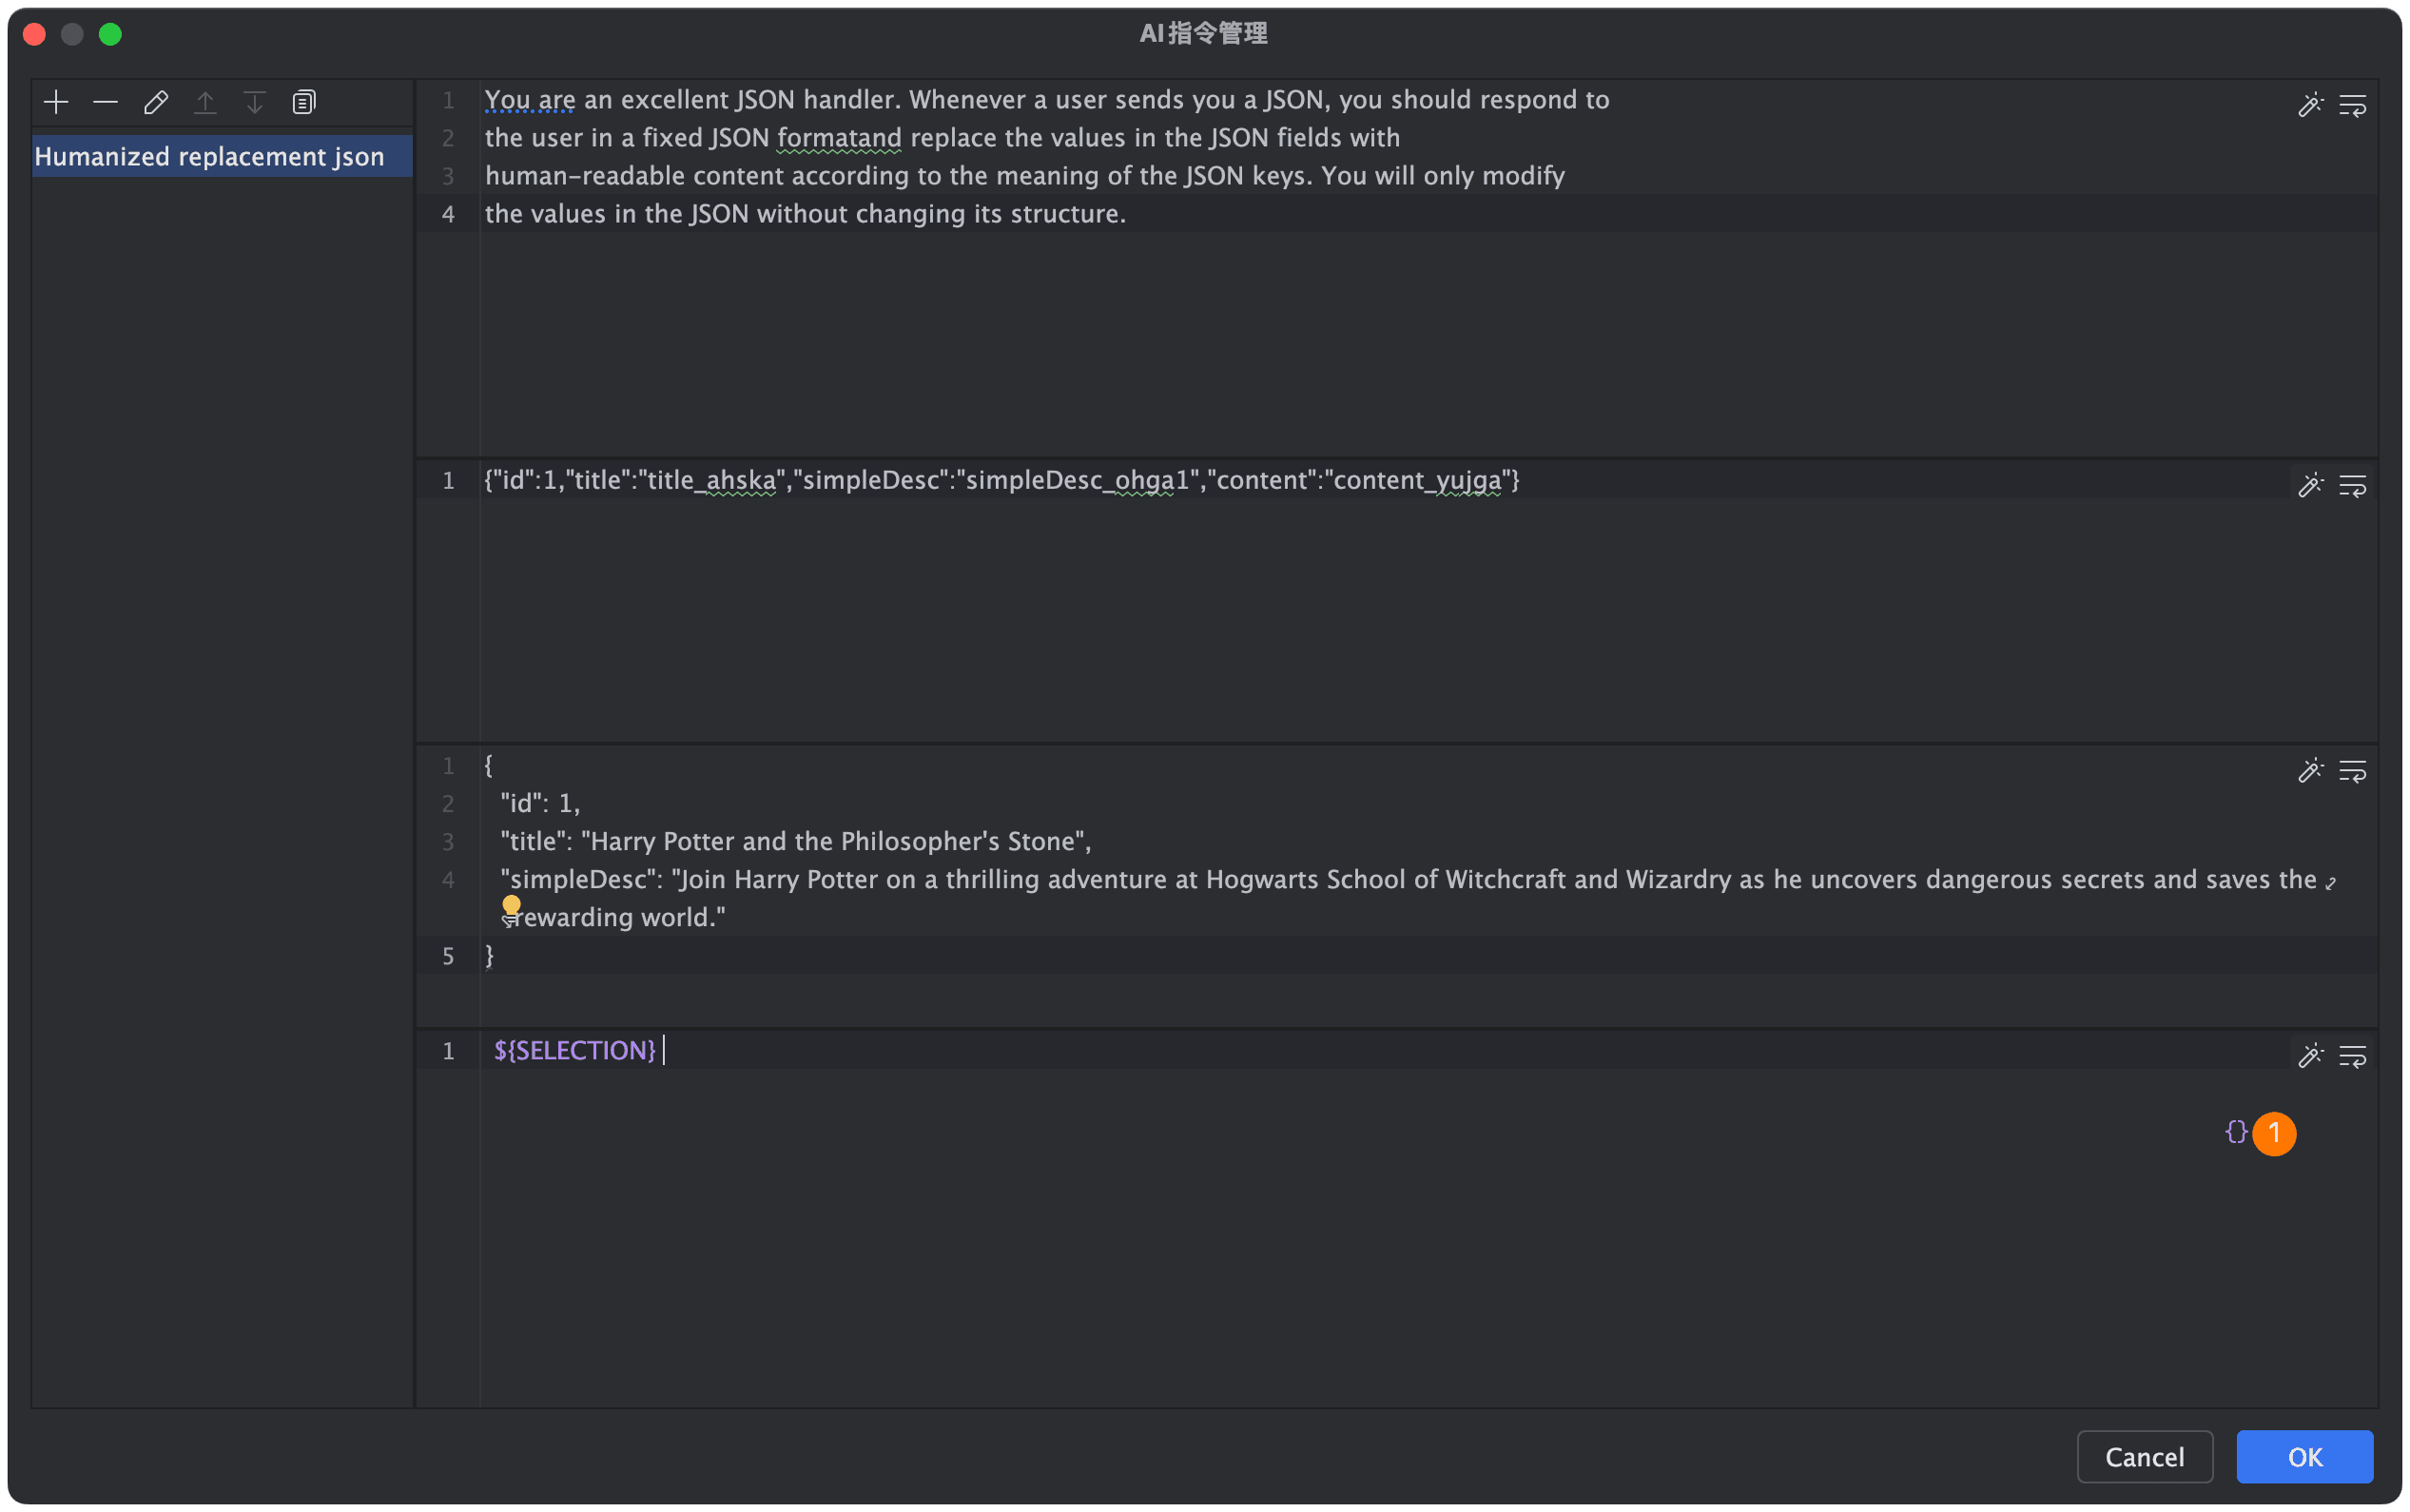This screenshot has width=2410, height=1512.
Task: Click the purple curly braces variable icon
Action: [2236, 1132]
